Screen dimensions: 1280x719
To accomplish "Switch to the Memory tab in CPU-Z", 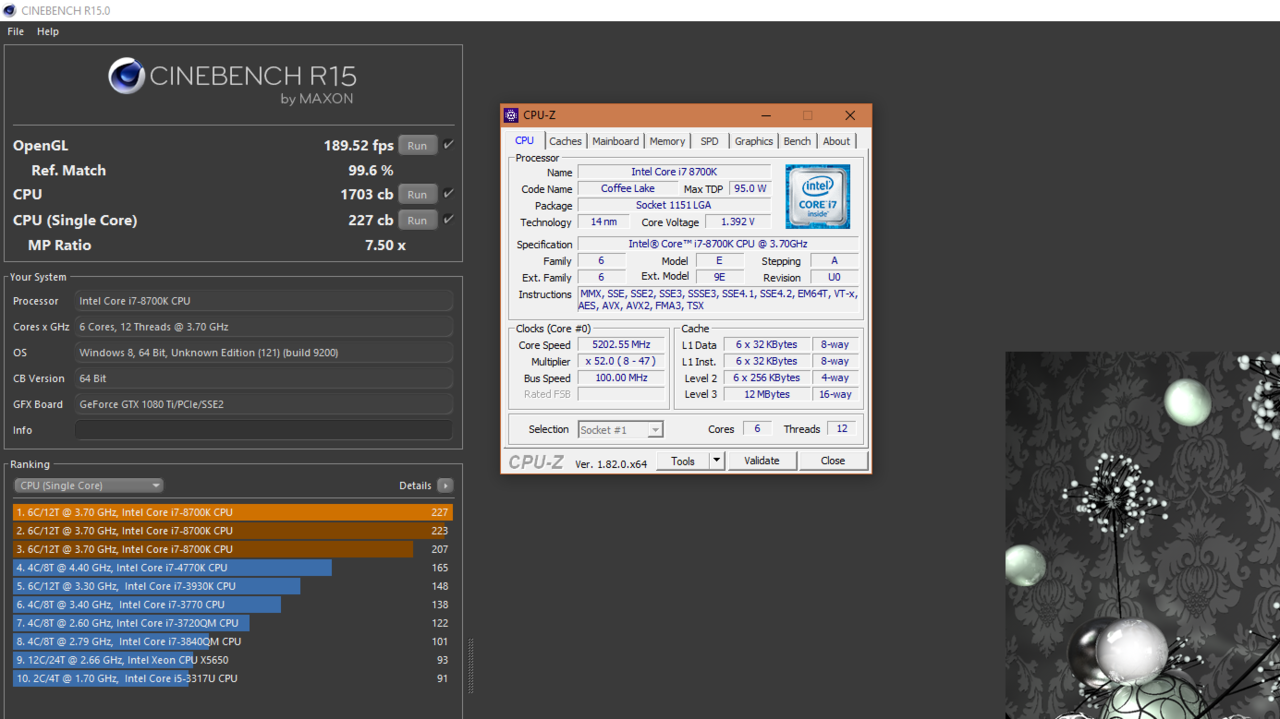I will 667,141.
